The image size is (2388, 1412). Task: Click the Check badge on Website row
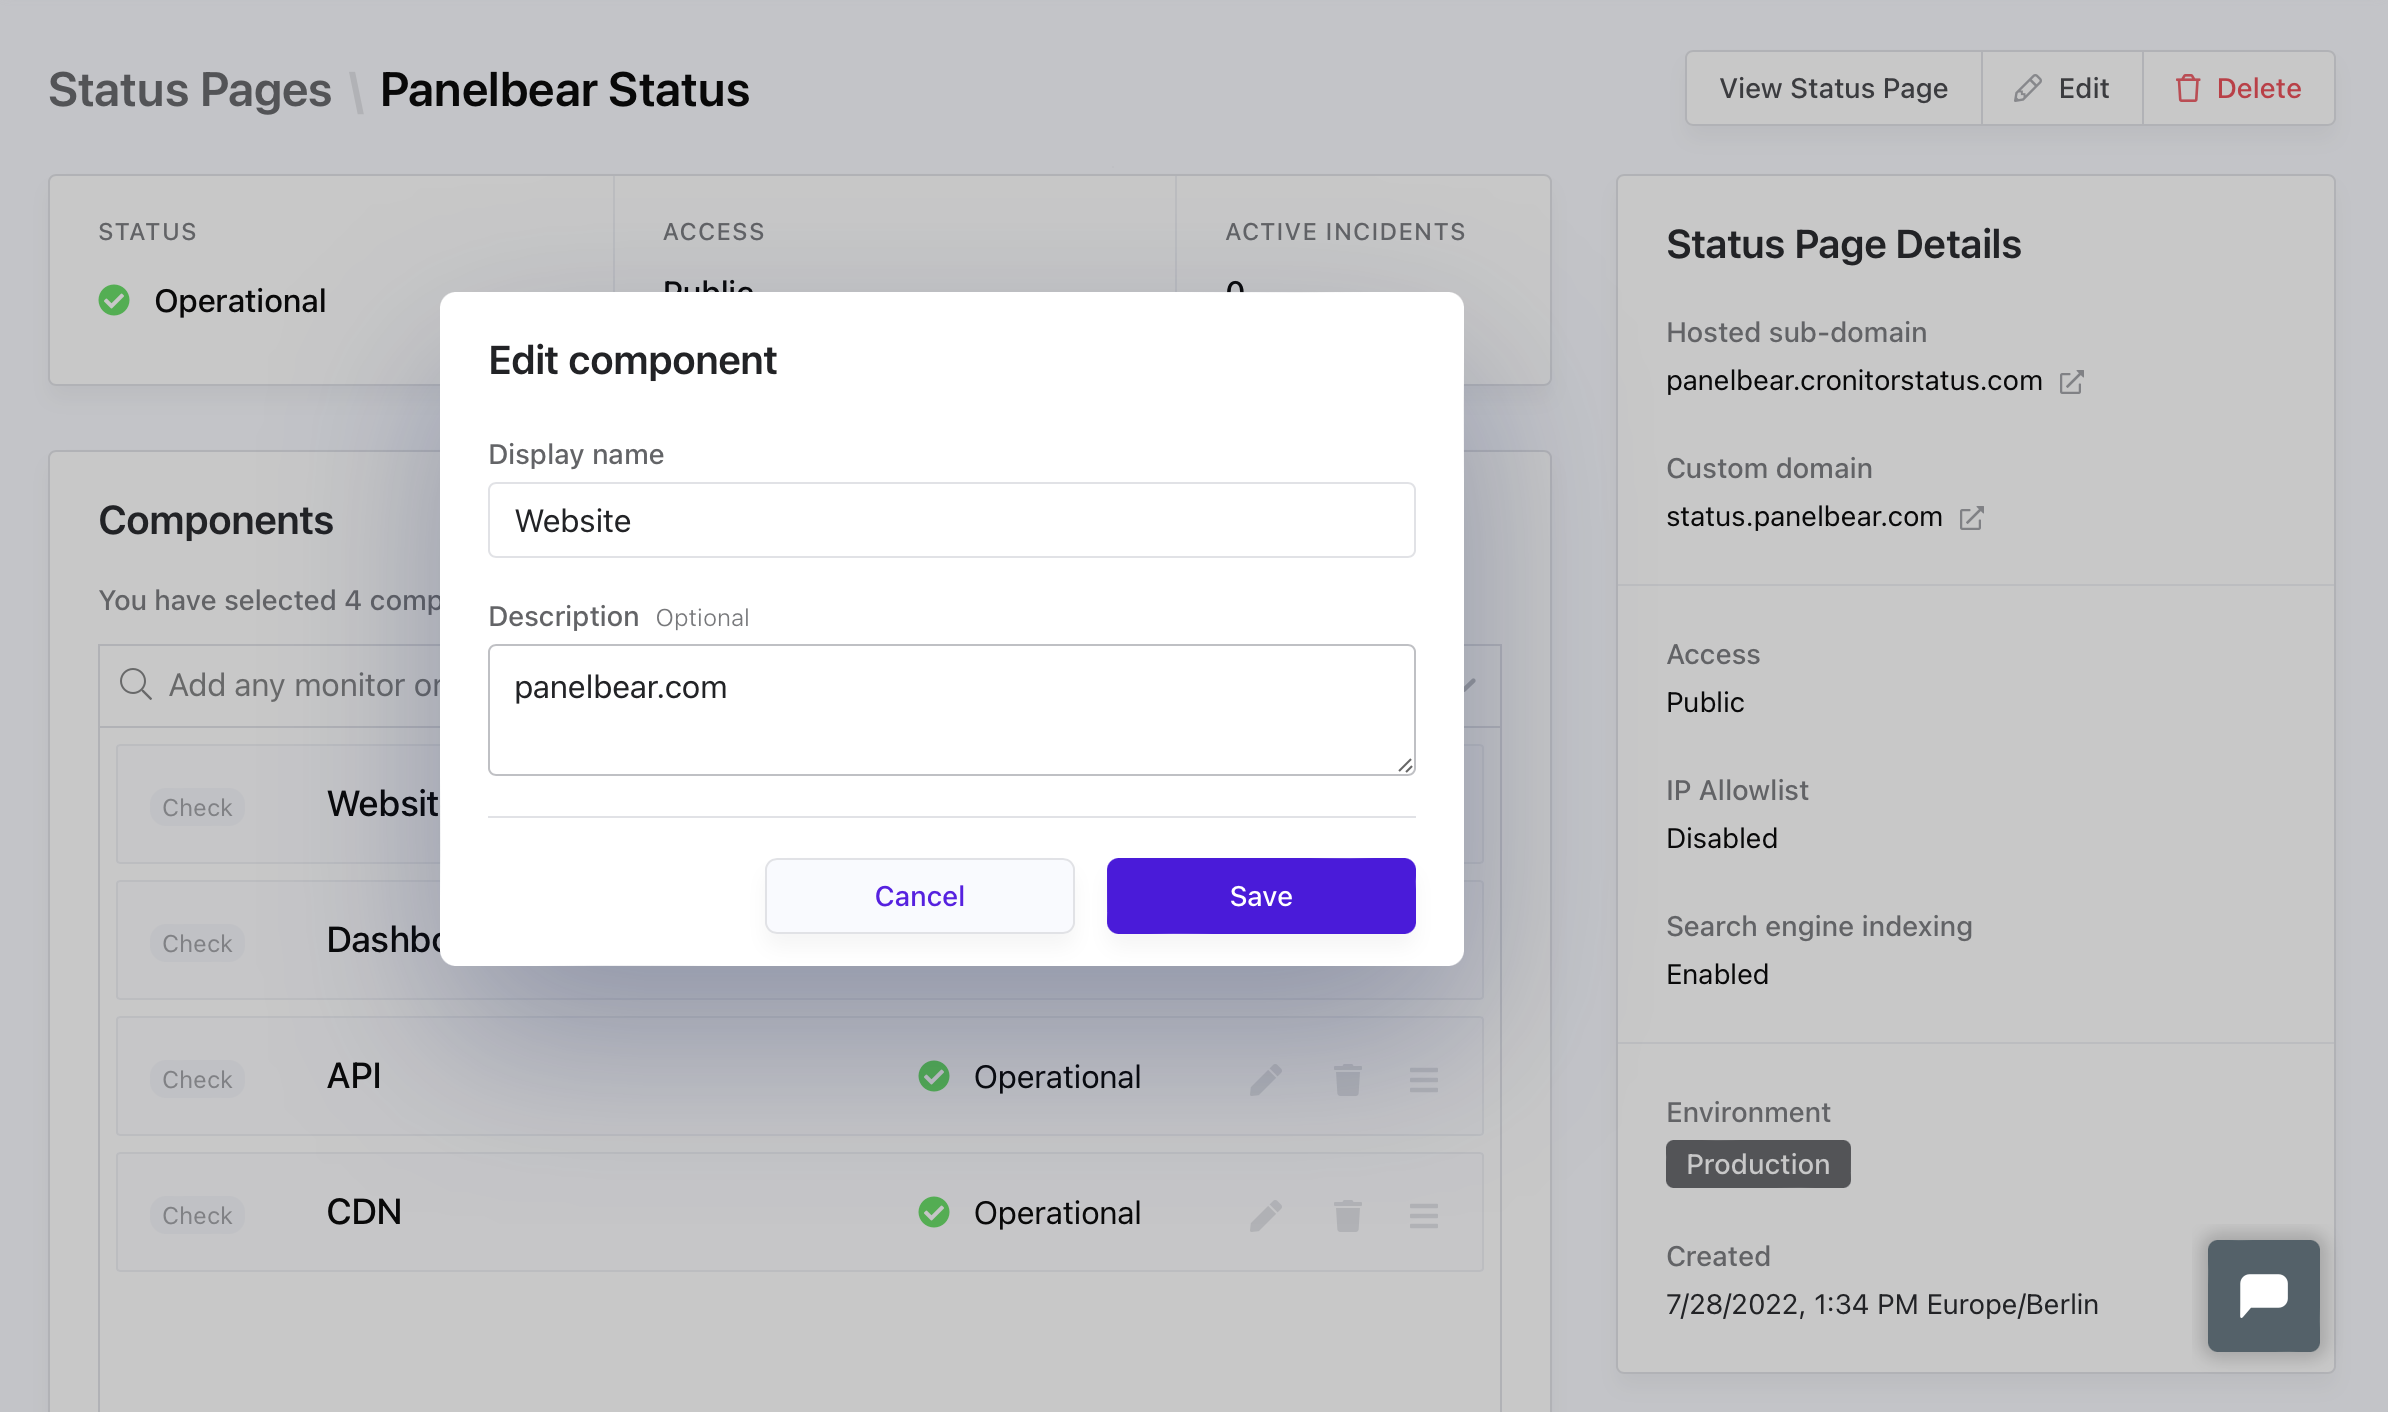pos(197,807)
